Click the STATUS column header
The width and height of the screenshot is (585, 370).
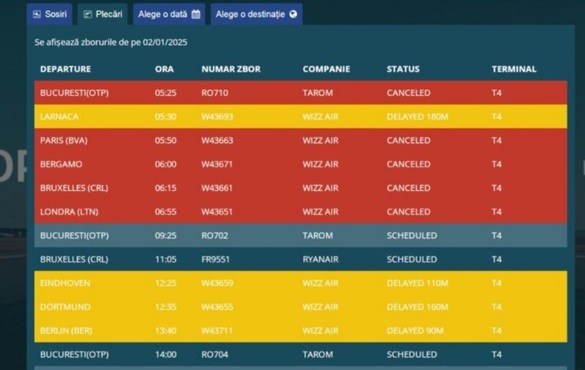pos(403,69)
